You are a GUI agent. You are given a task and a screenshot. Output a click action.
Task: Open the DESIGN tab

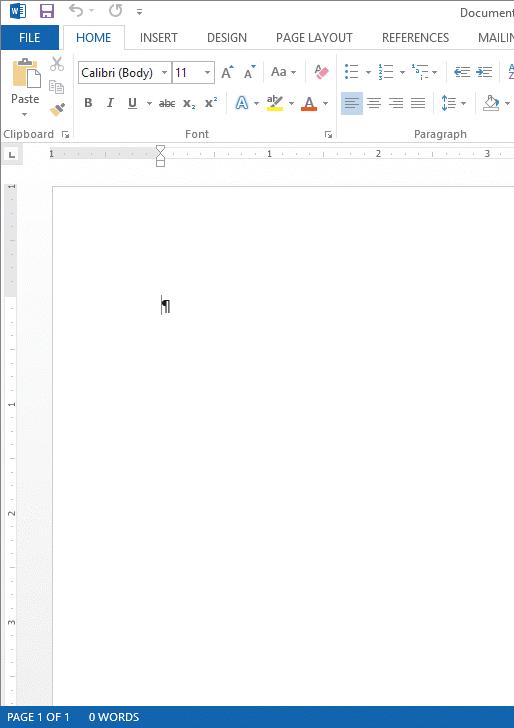pyautogui.click(x=227, y=38)
